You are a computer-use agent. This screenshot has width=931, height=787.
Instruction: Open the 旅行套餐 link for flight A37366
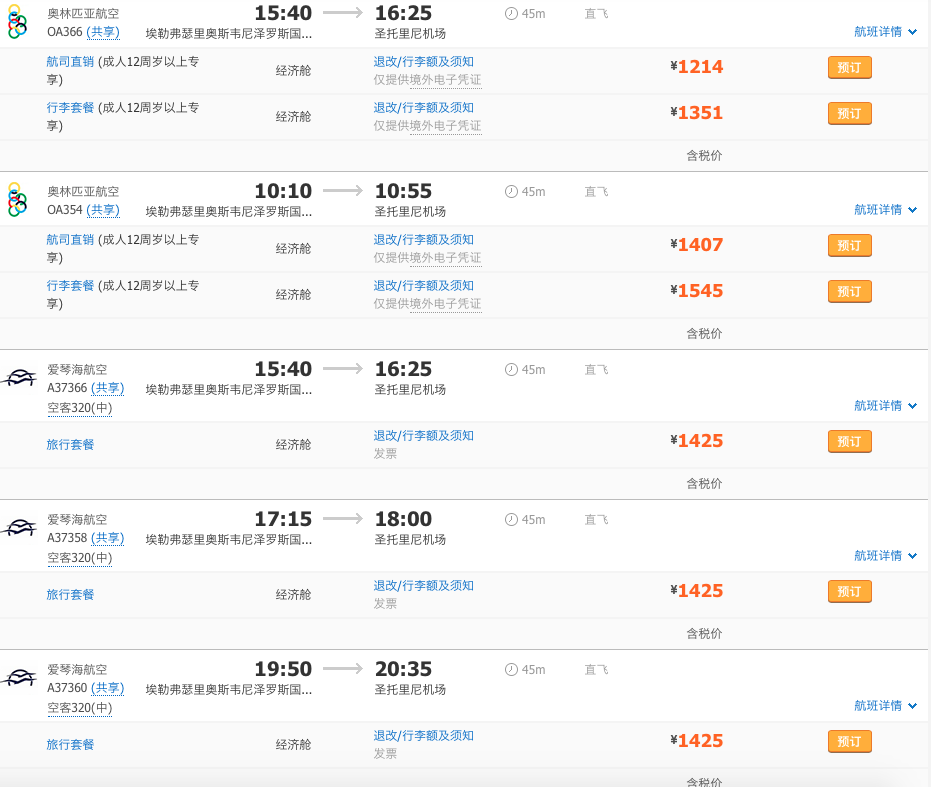70,444
